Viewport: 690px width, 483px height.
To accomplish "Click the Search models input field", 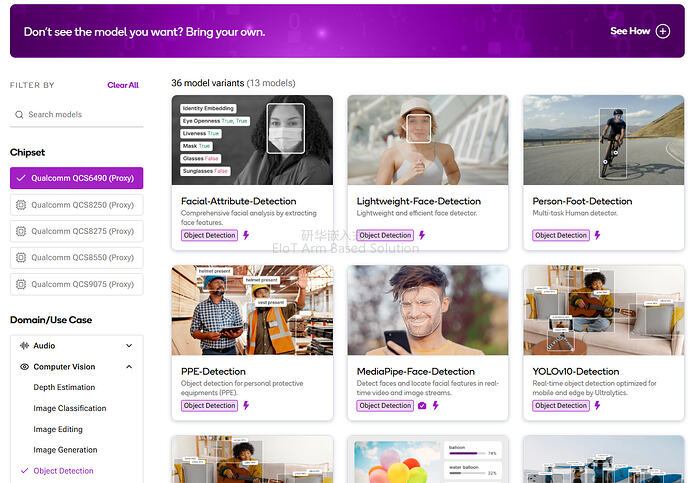I will tap(77, 115).
